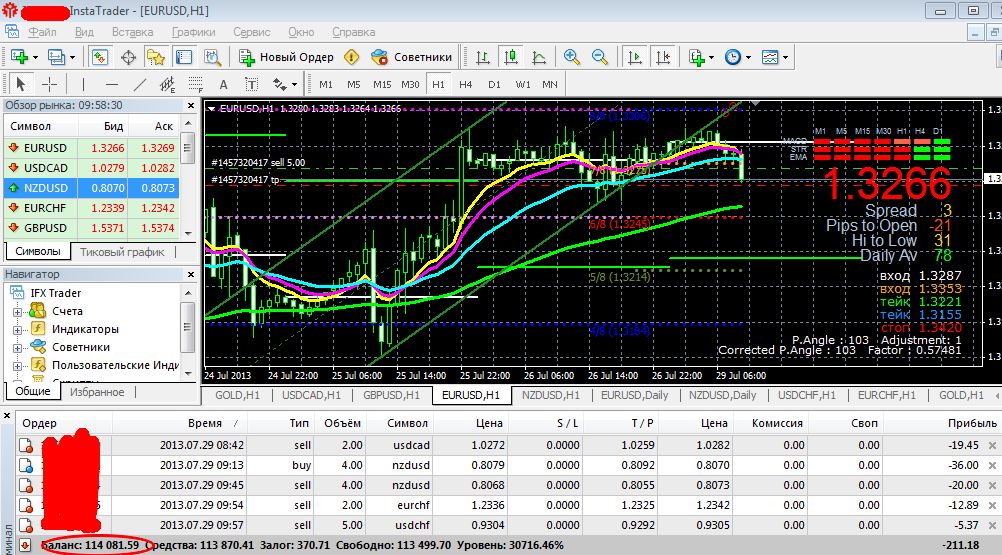The width and height of the screenshot is (1002, 555).
Task: Toggle chart shift from right edge
Action: [x=662, y=57]
